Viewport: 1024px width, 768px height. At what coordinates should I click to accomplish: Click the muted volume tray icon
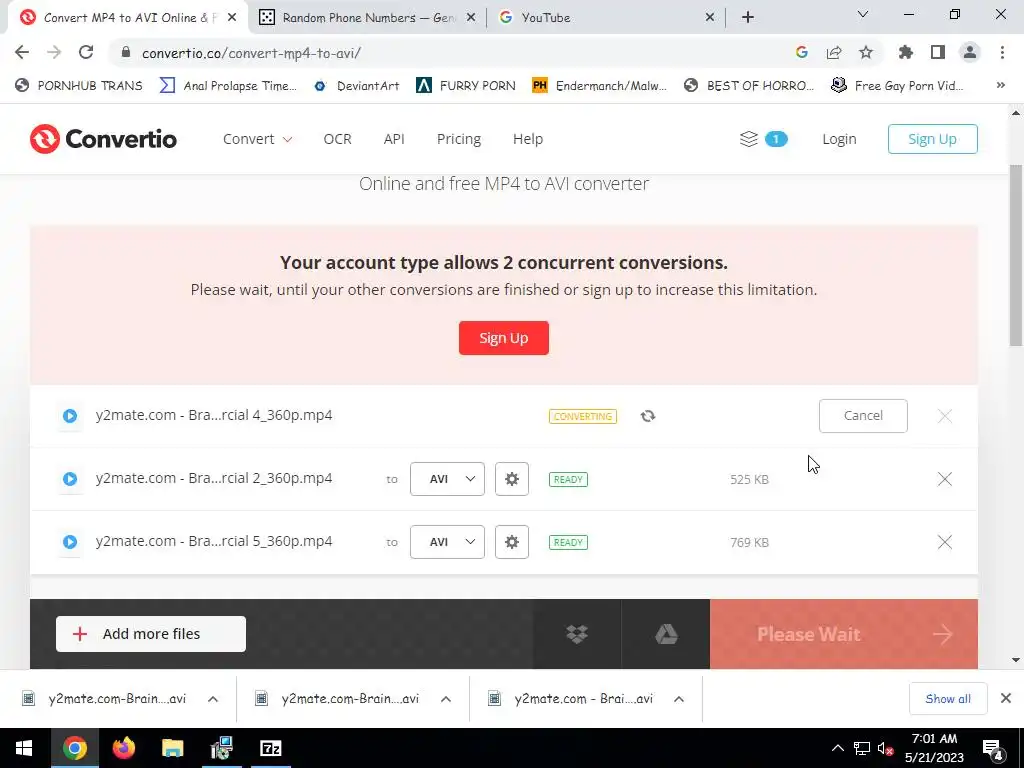[885, 749]
